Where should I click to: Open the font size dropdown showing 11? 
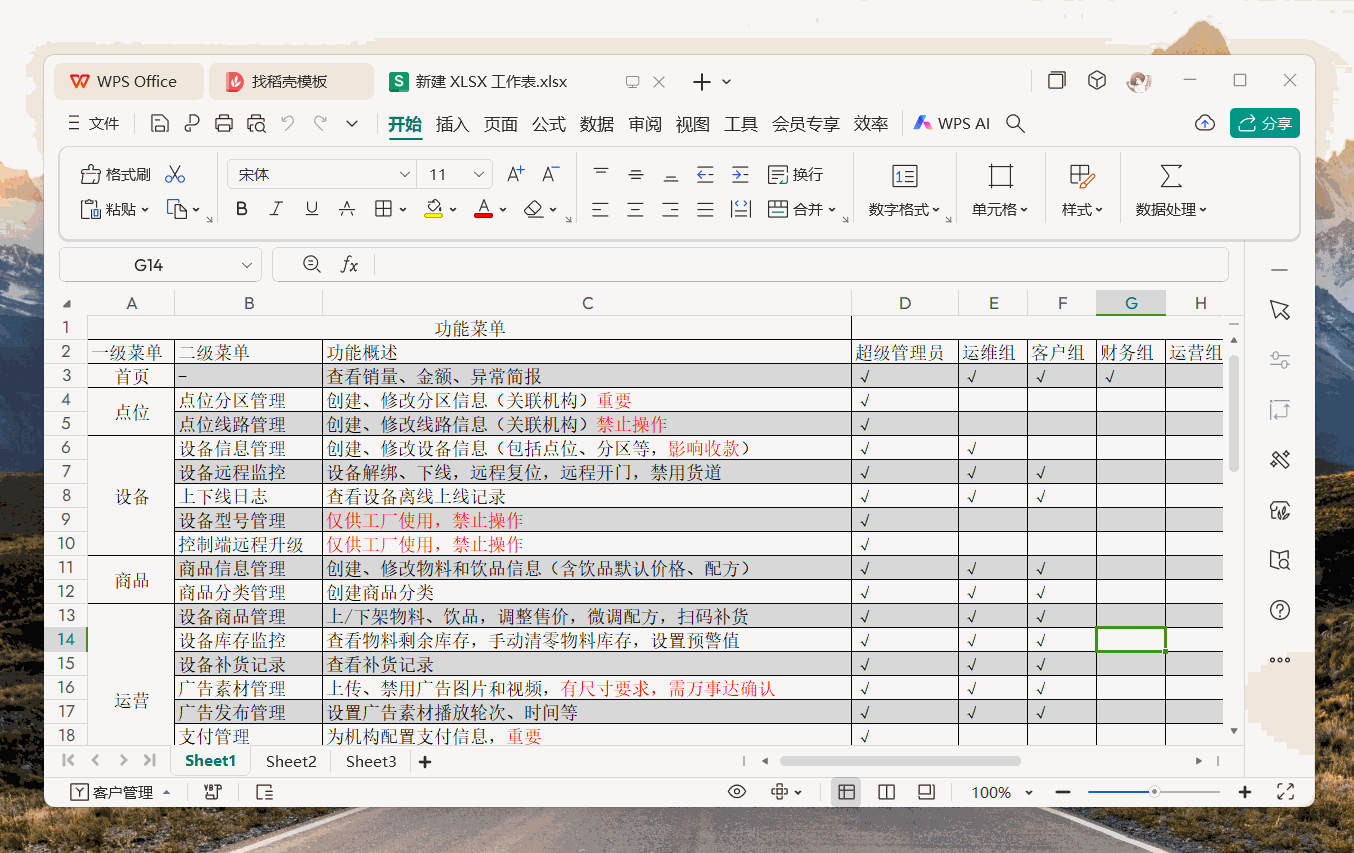point(480,175)
